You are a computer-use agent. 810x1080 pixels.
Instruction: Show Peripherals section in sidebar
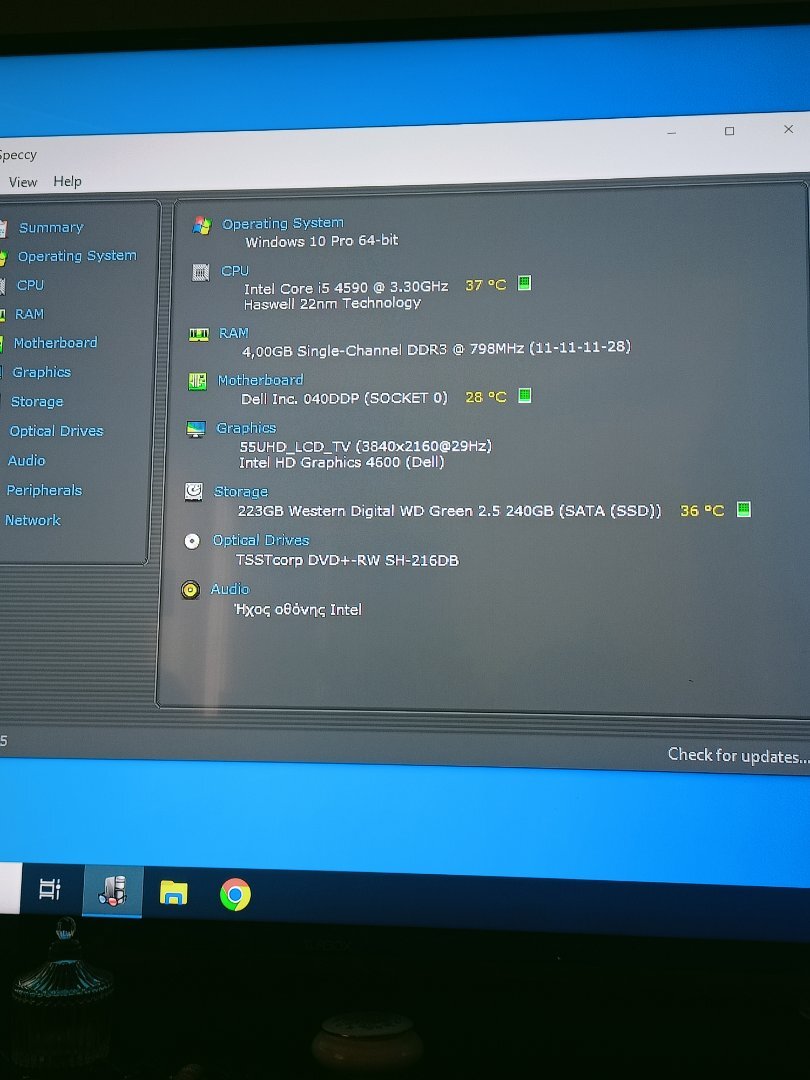click(44, 490)
